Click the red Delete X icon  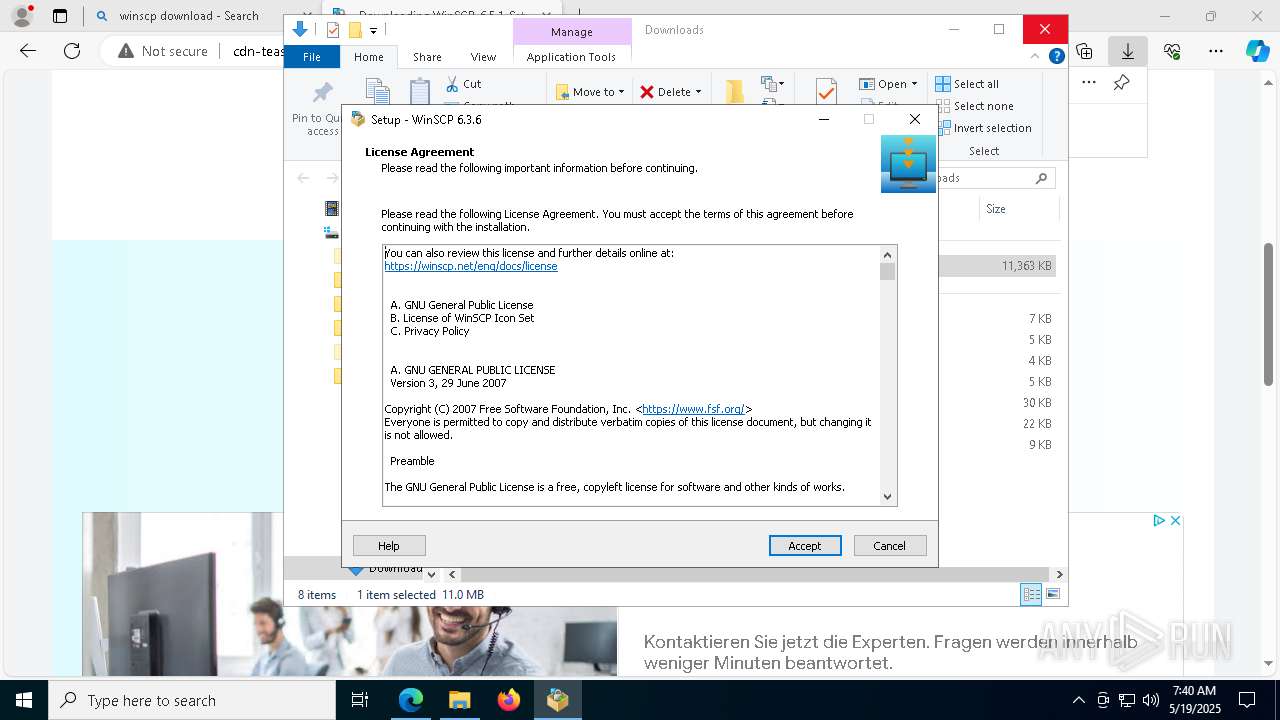[x=647, y=92]
